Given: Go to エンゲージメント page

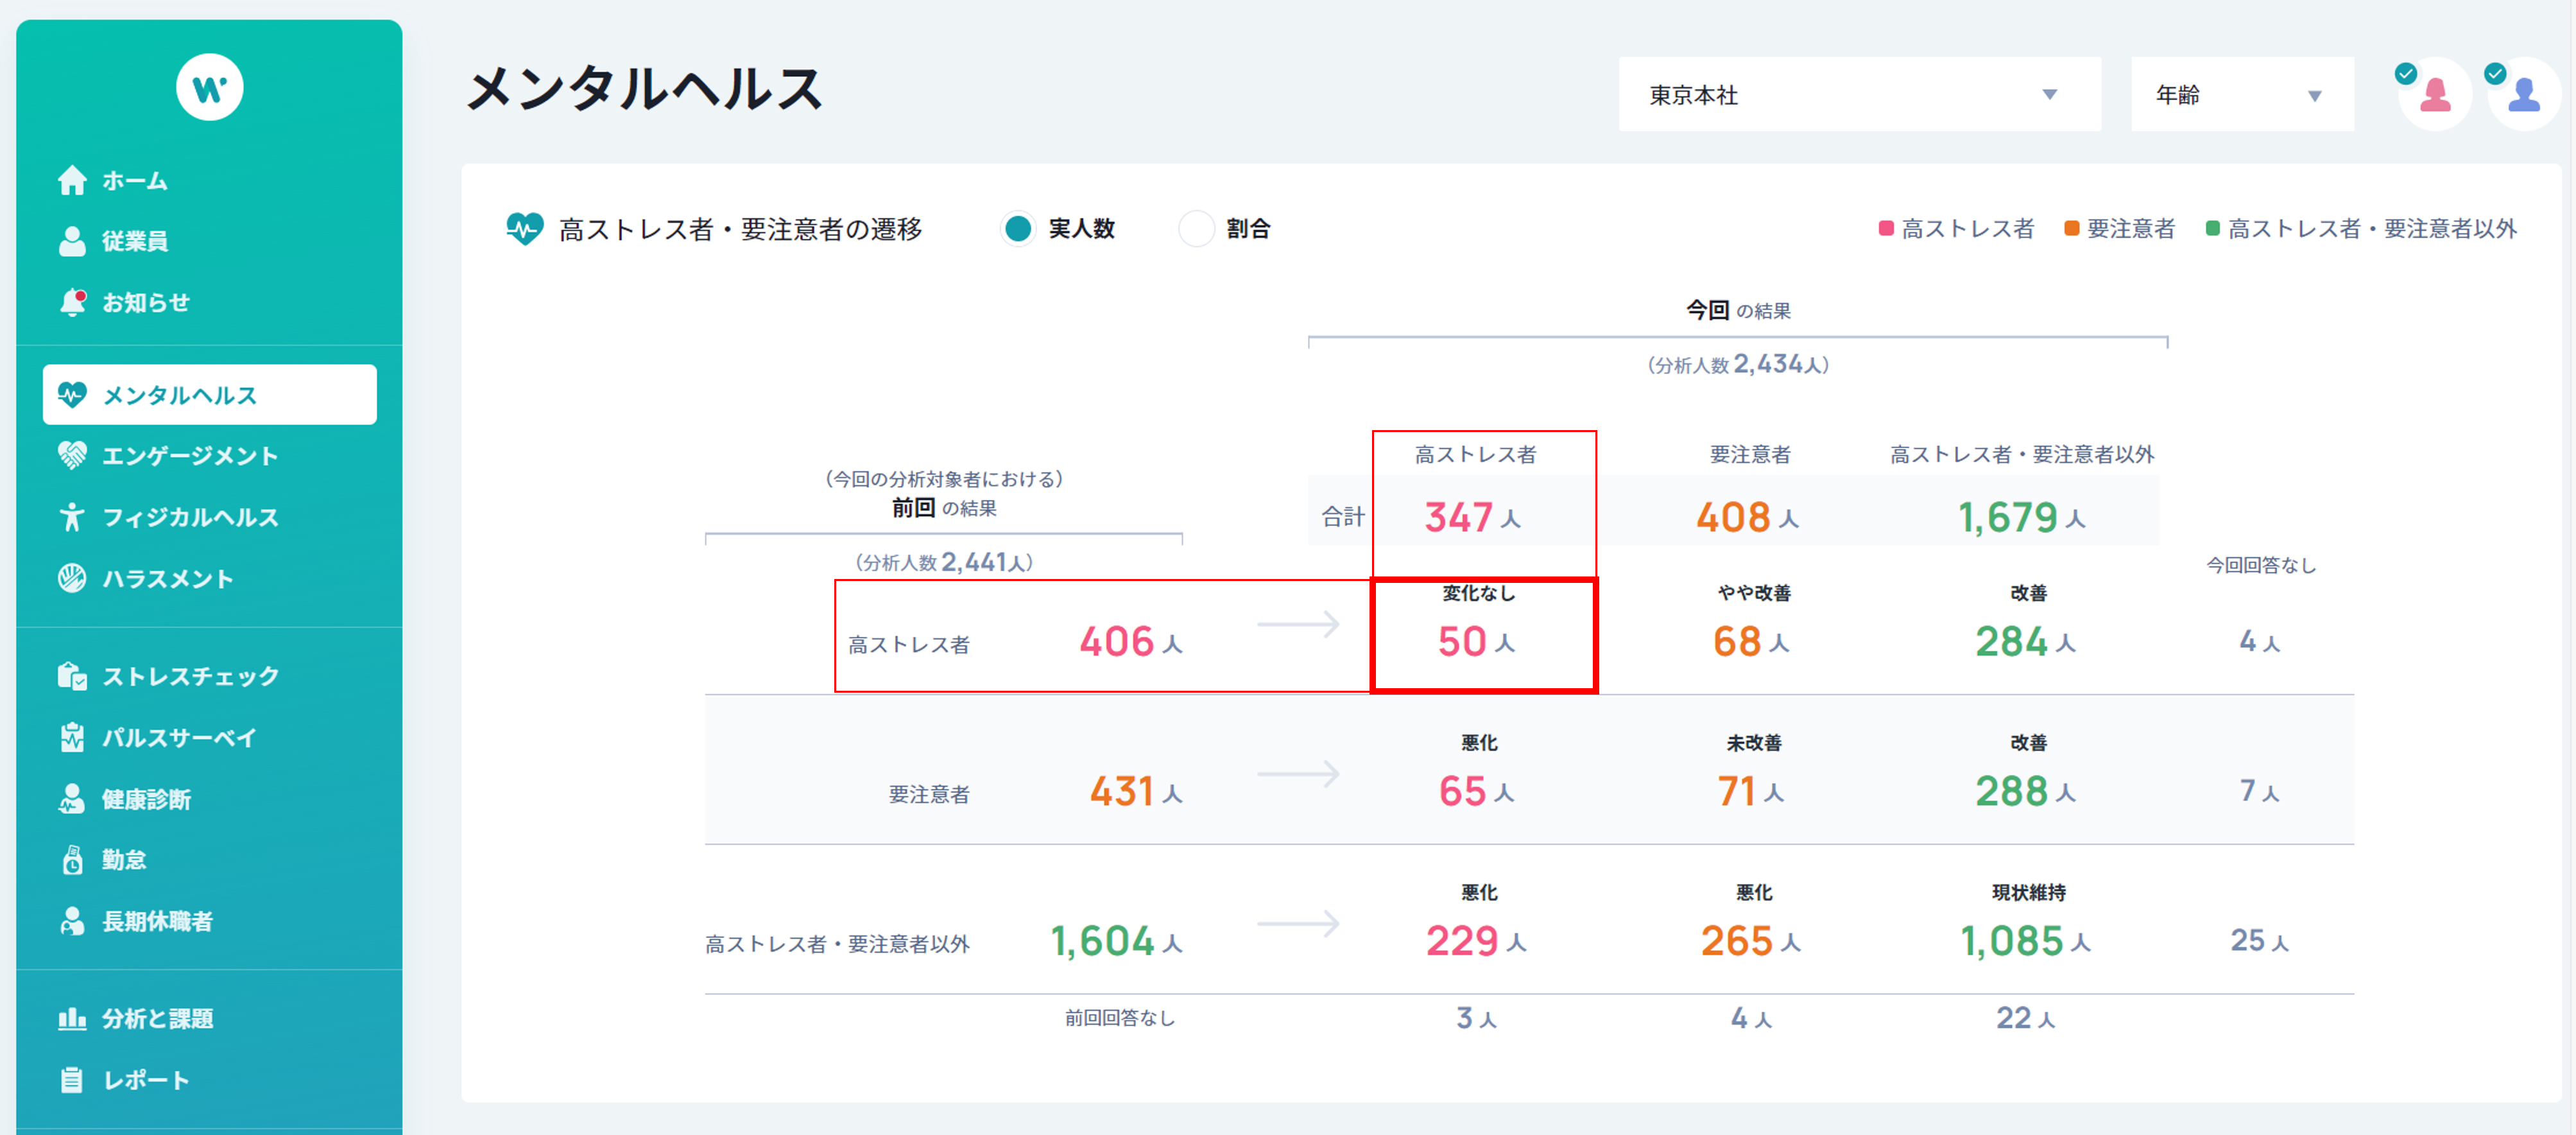Looking at the screenshot, I should [x=209, y=456].
